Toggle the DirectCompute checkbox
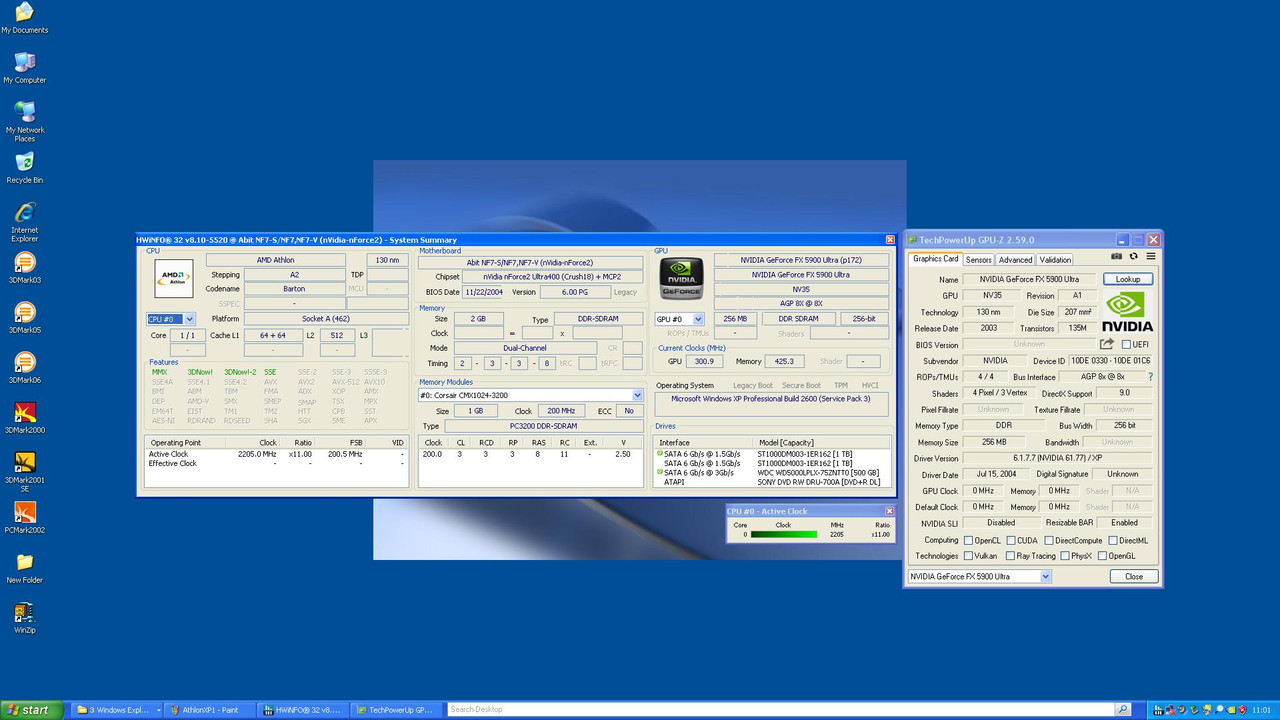This screenshot has width=1280, height=720. [1049, 540]
